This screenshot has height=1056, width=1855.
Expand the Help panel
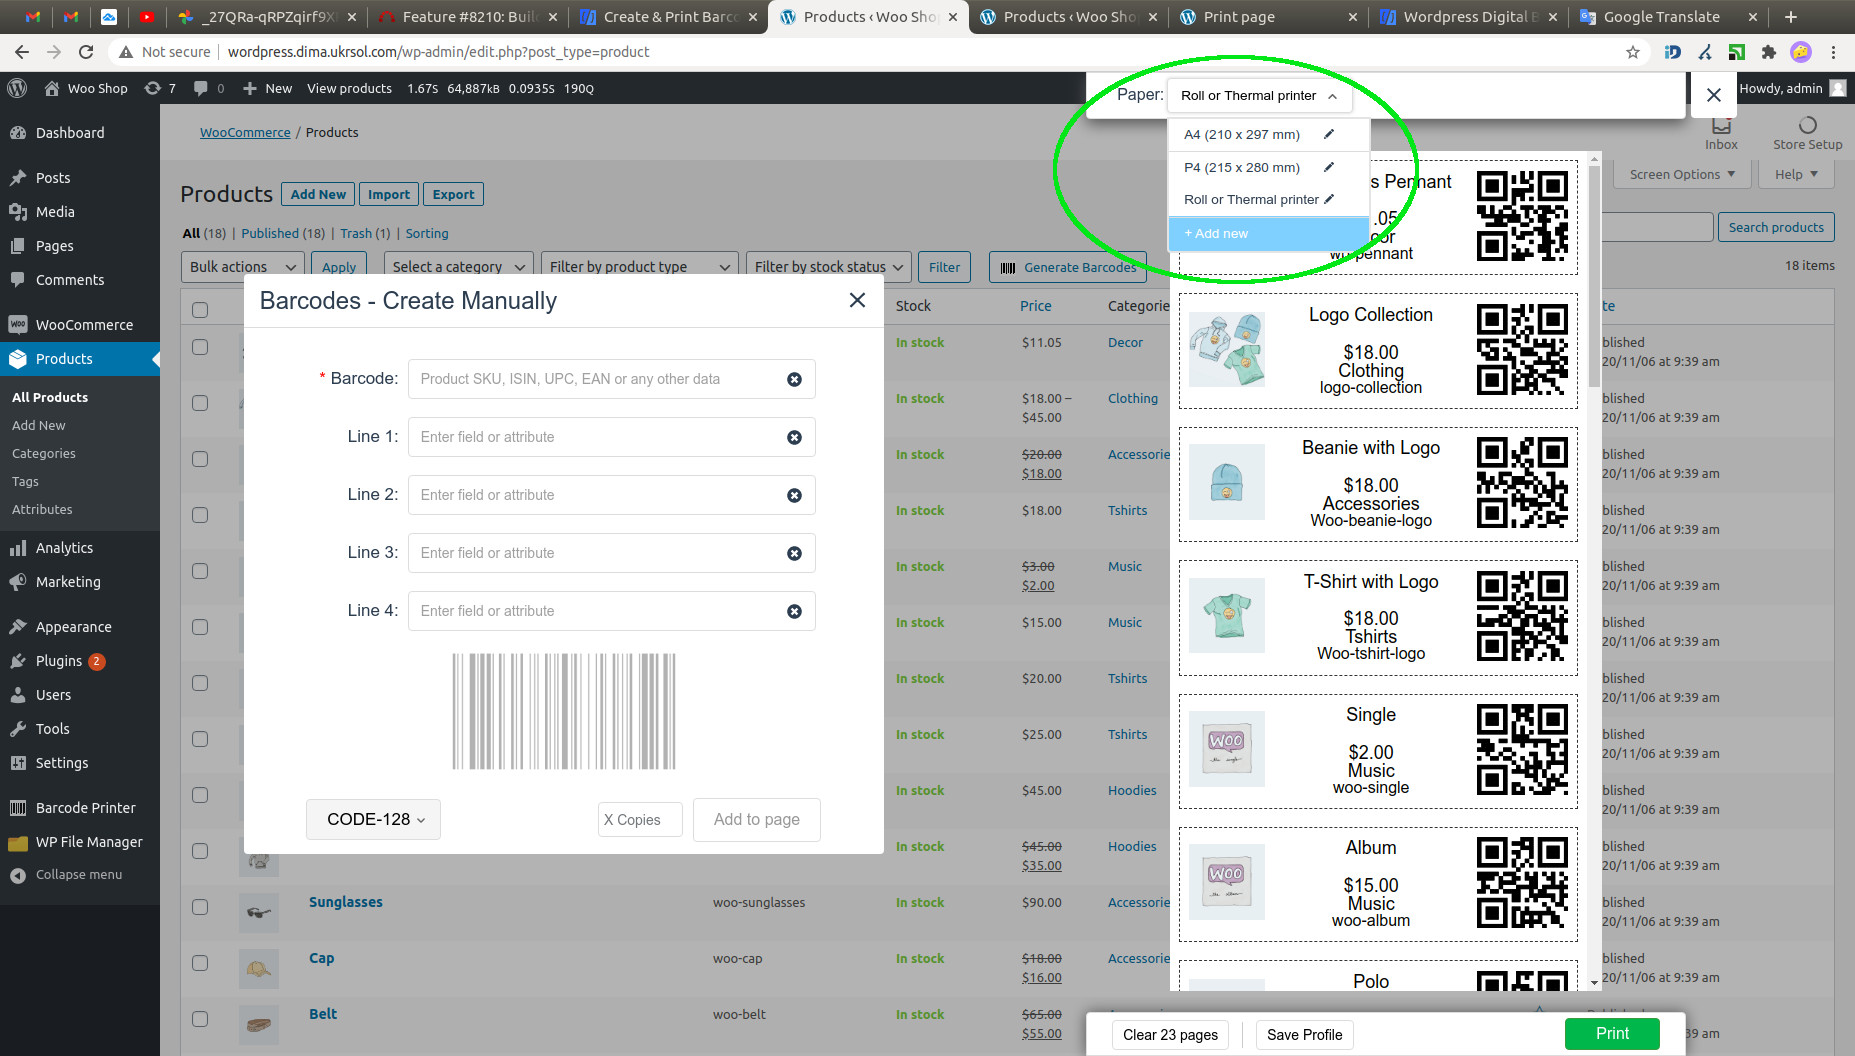coord(1796,174)
